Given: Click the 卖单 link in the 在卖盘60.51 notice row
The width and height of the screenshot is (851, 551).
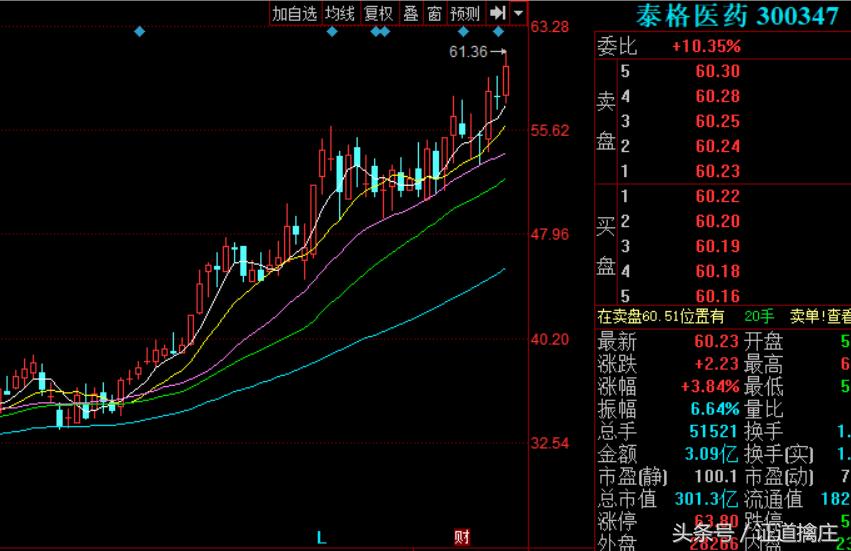Looking at the screenshot, I should tap(805, 316).
